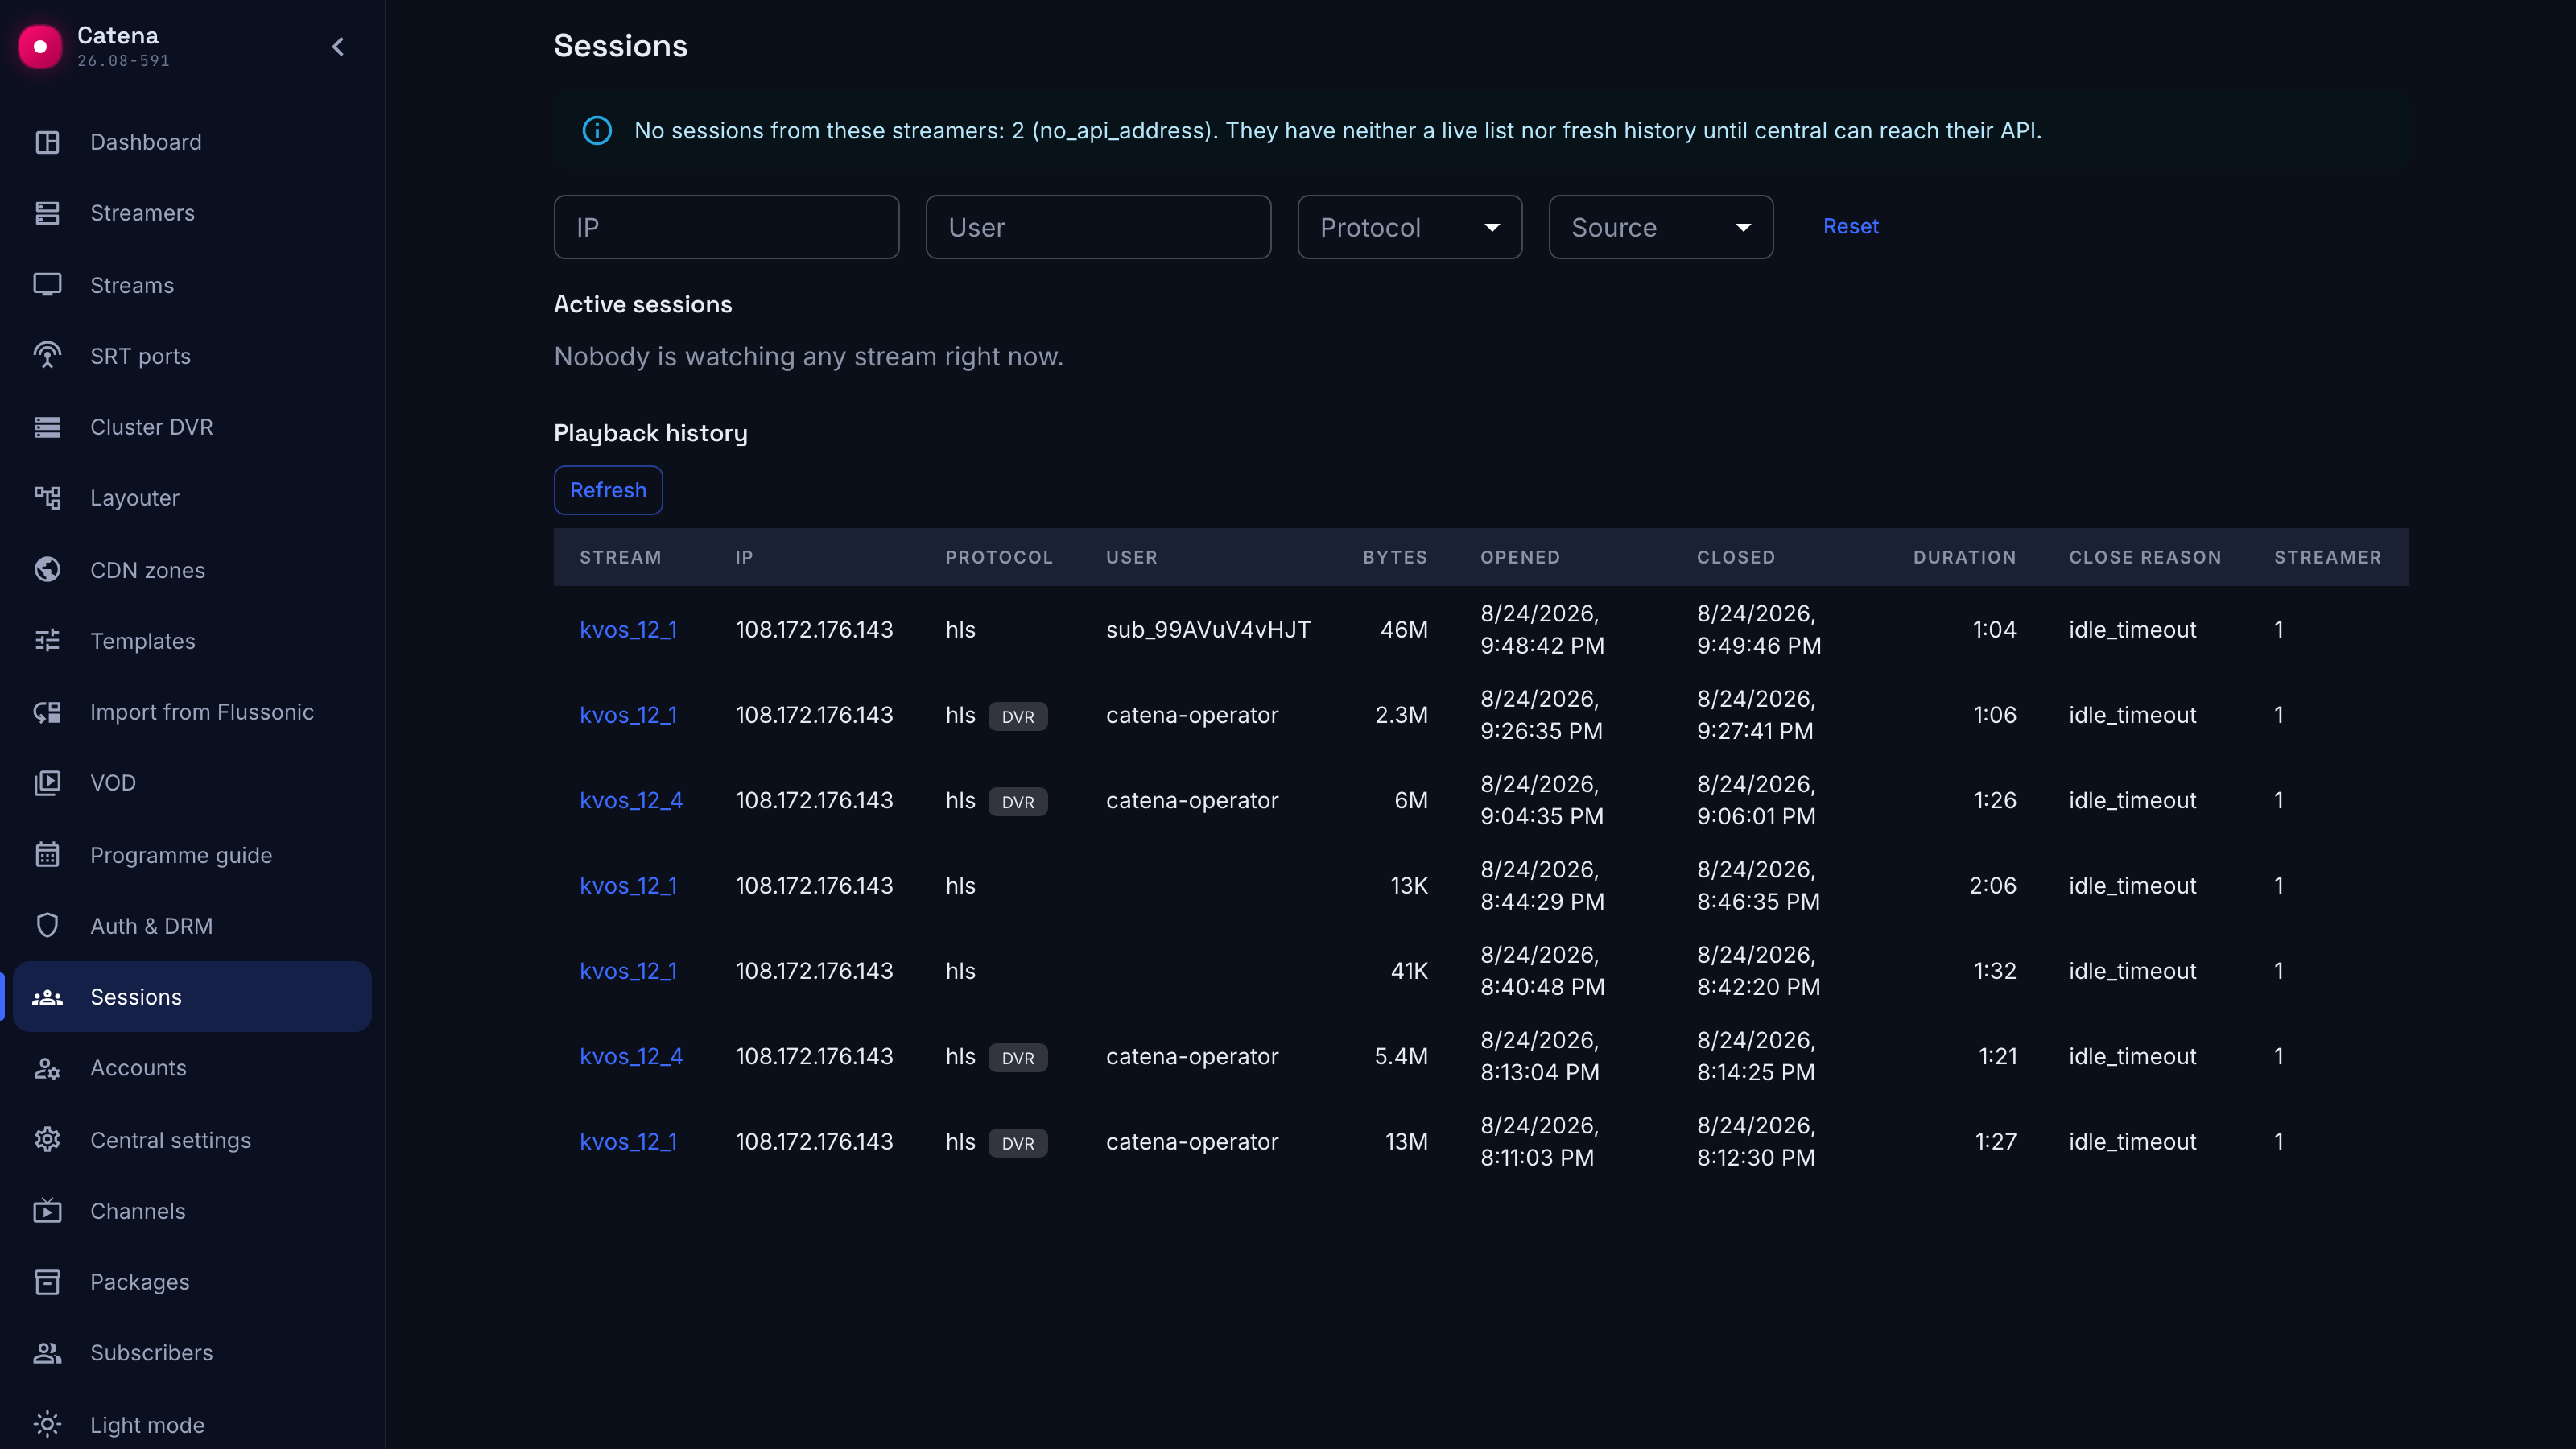
Task: Go to the Streamers page
Action: pyautogui.click(x=192, y=213)
